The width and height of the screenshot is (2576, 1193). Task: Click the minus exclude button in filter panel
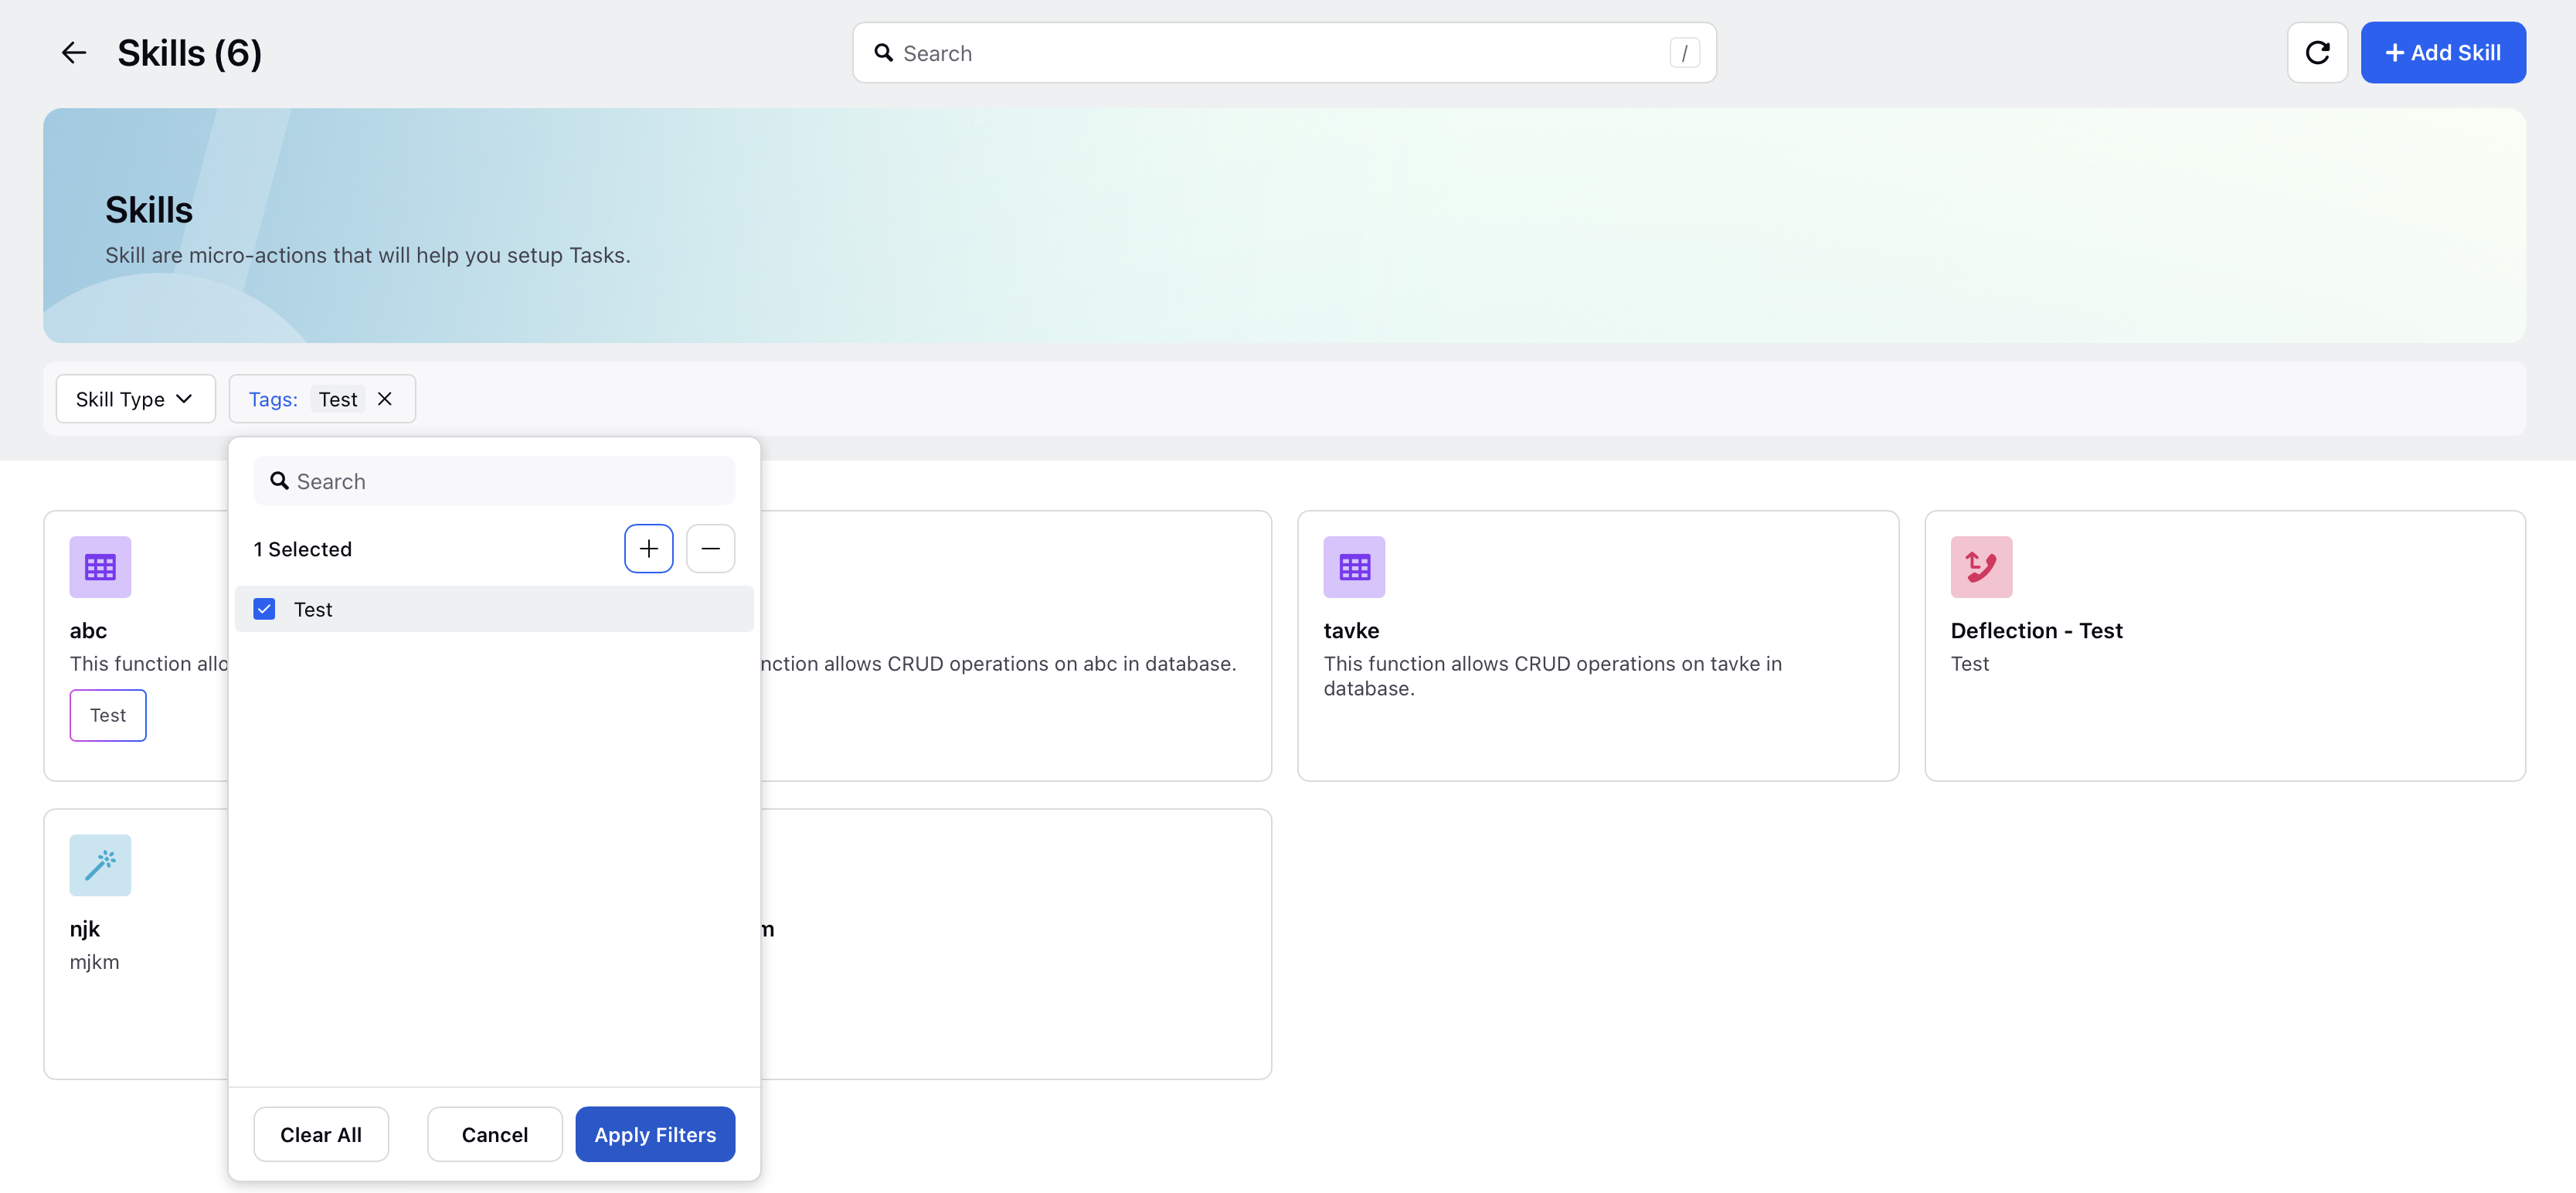point(711,549)
